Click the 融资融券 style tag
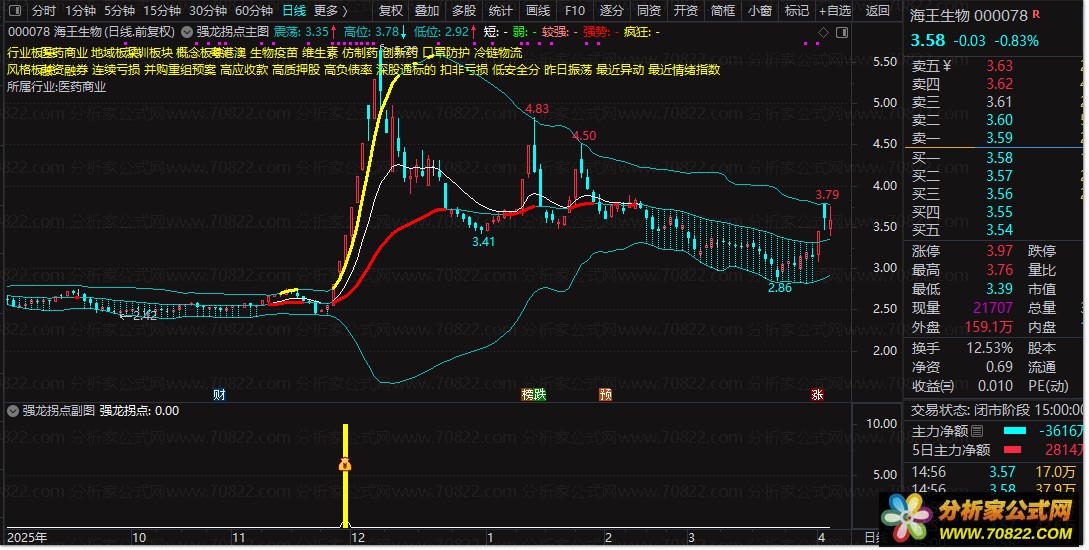The width and height of the screenshot is (1089, 550). (65, 70)
